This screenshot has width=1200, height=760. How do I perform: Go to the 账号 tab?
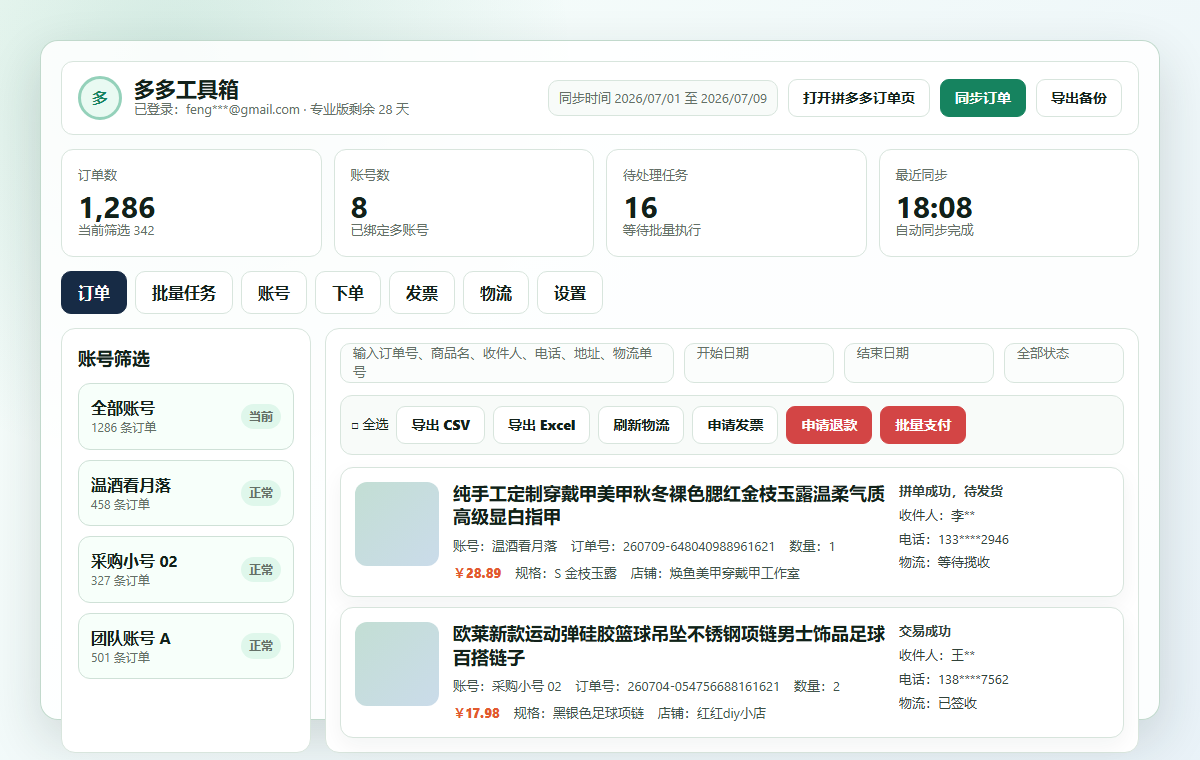(x=274, y=293)
